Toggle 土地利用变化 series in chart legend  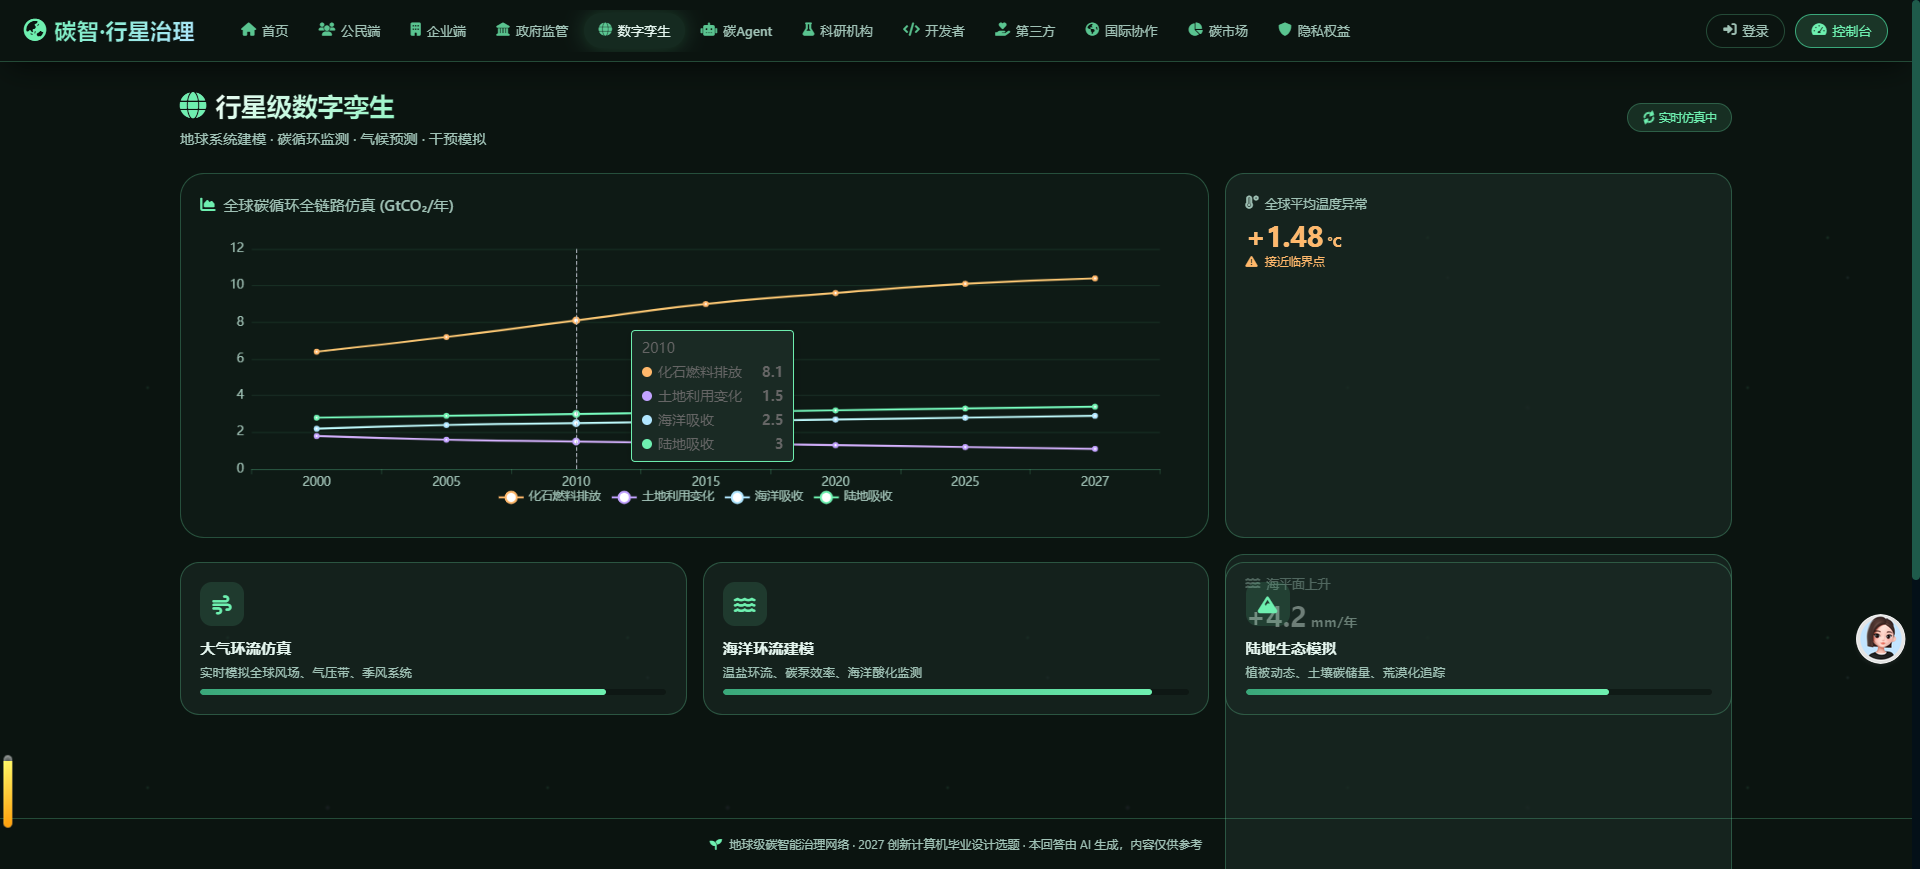click(664, 497)
